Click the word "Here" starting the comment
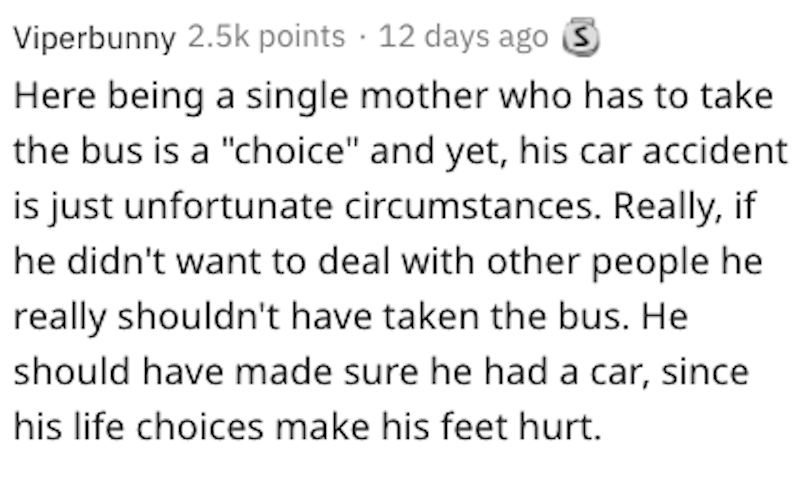 (x=55, y=96)
